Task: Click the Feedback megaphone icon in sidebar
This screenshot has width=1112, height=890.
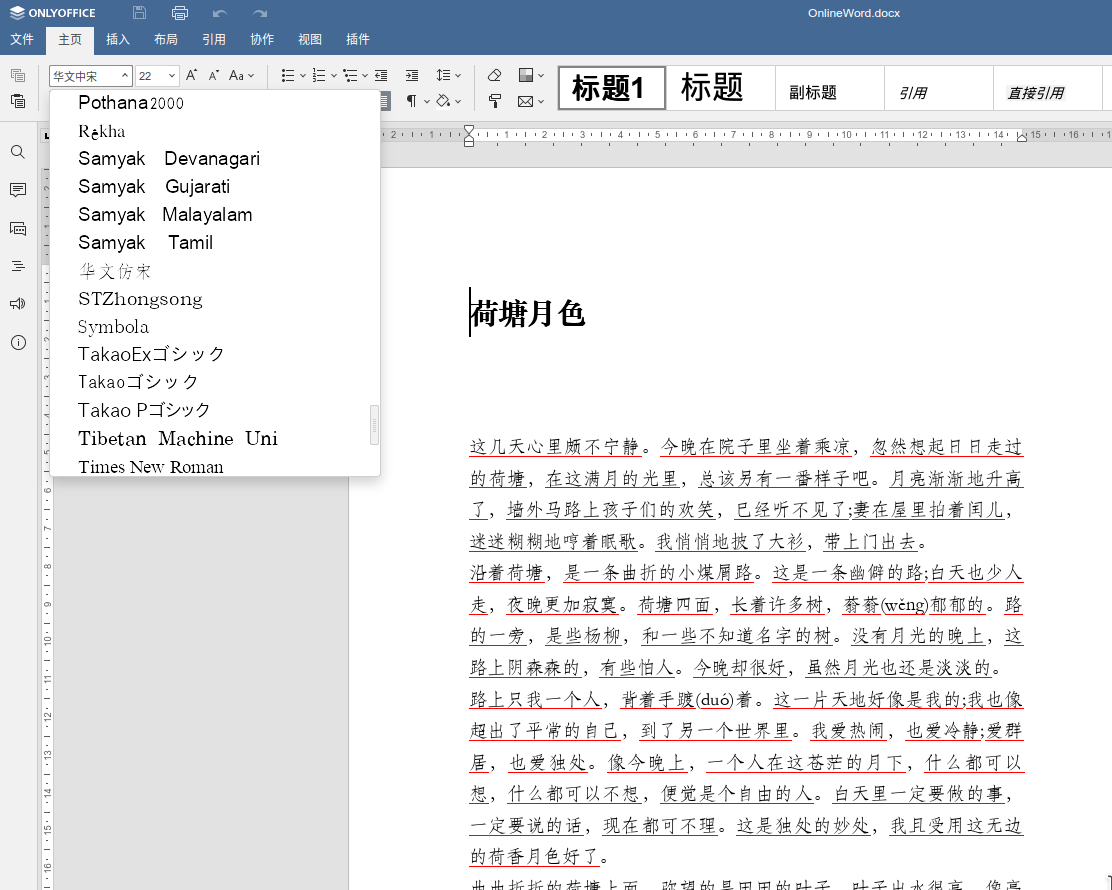Action: pos(18,303)
